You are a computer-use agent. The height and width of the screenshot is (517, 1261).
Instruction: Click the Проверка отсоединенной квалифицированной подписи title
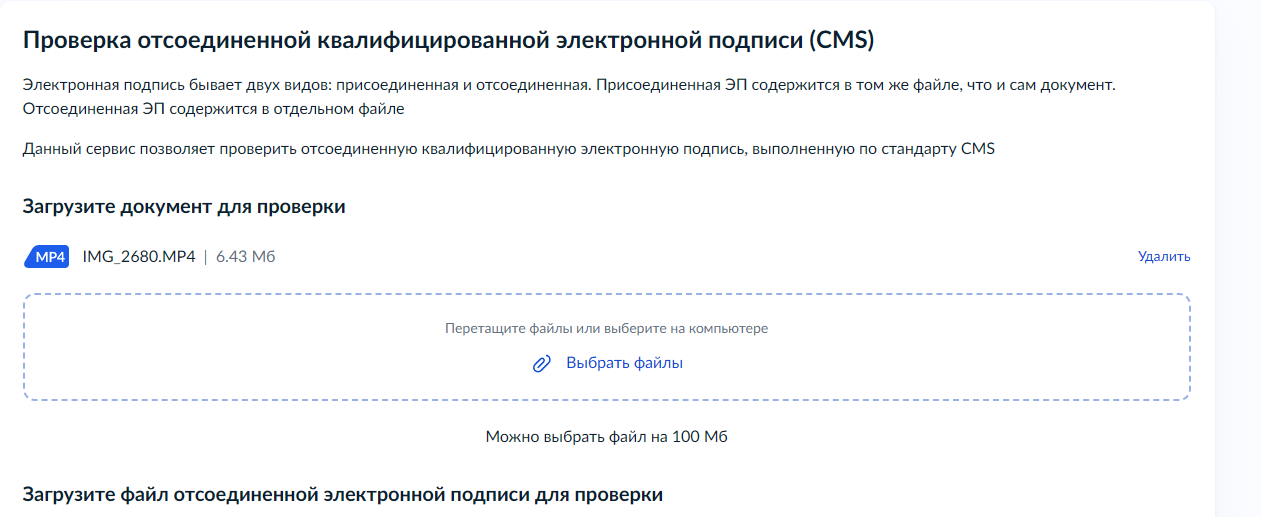pyautogui.click(x=448, y=41)
